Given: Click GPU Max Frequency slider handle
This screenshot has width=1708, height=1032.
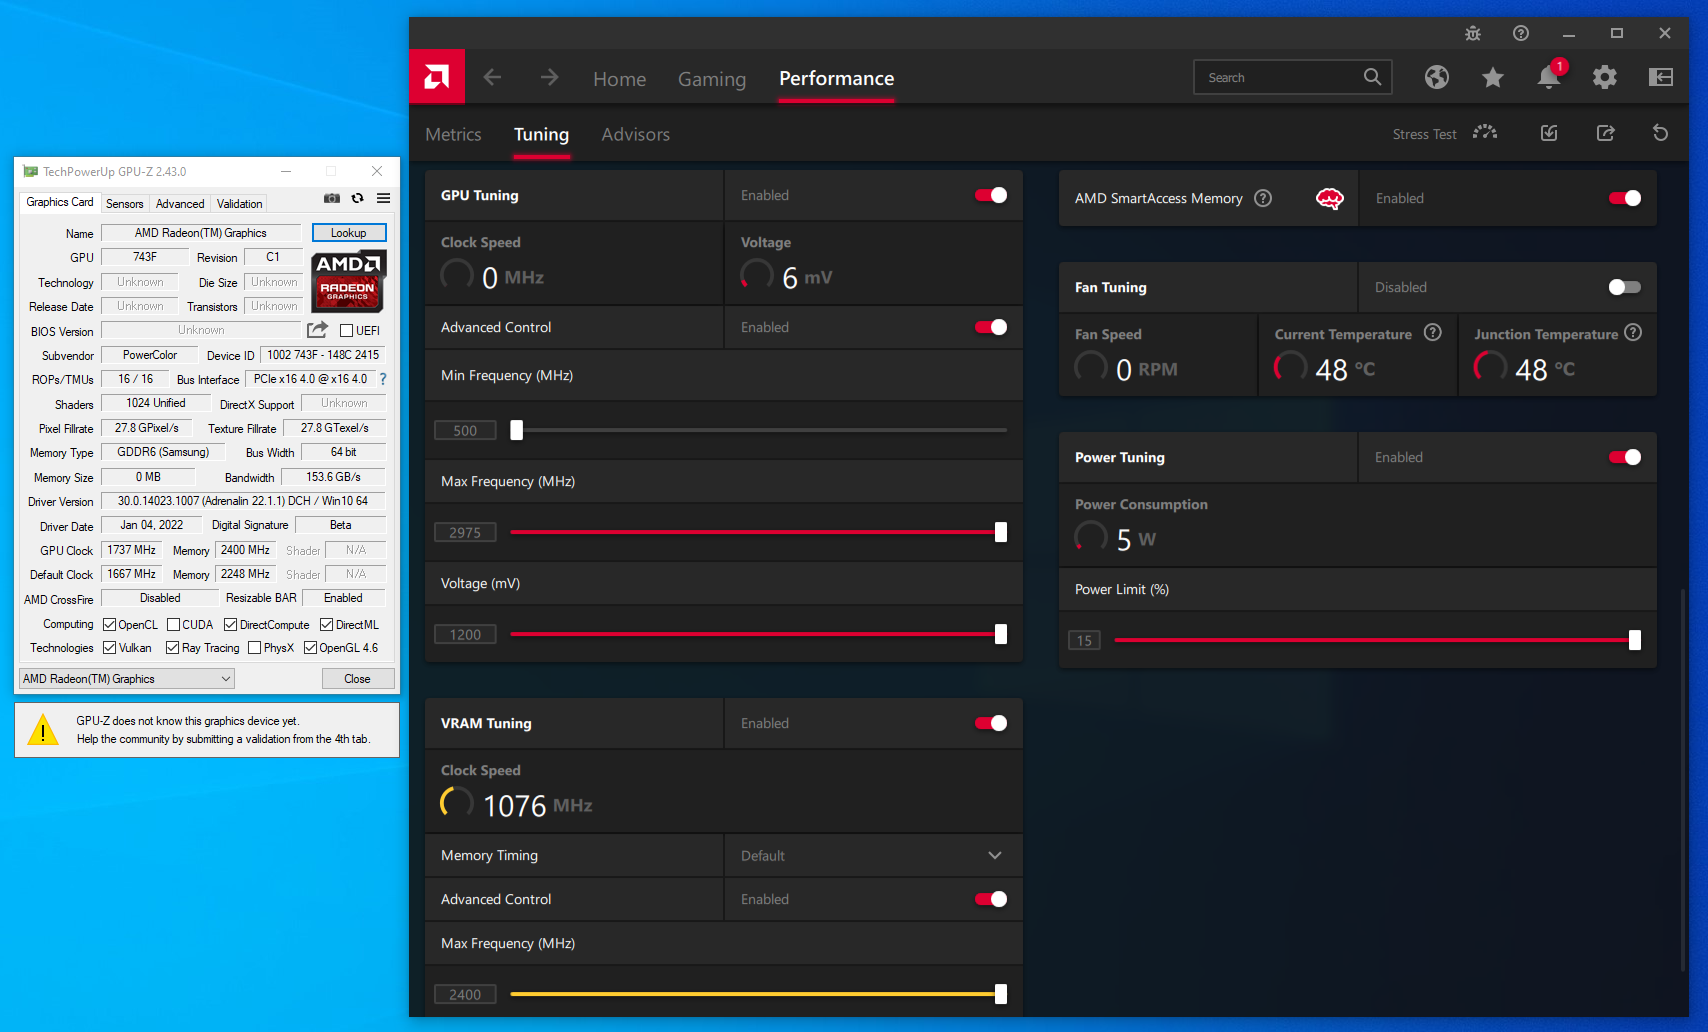Looking at the screenshot, I should 1001,532.
